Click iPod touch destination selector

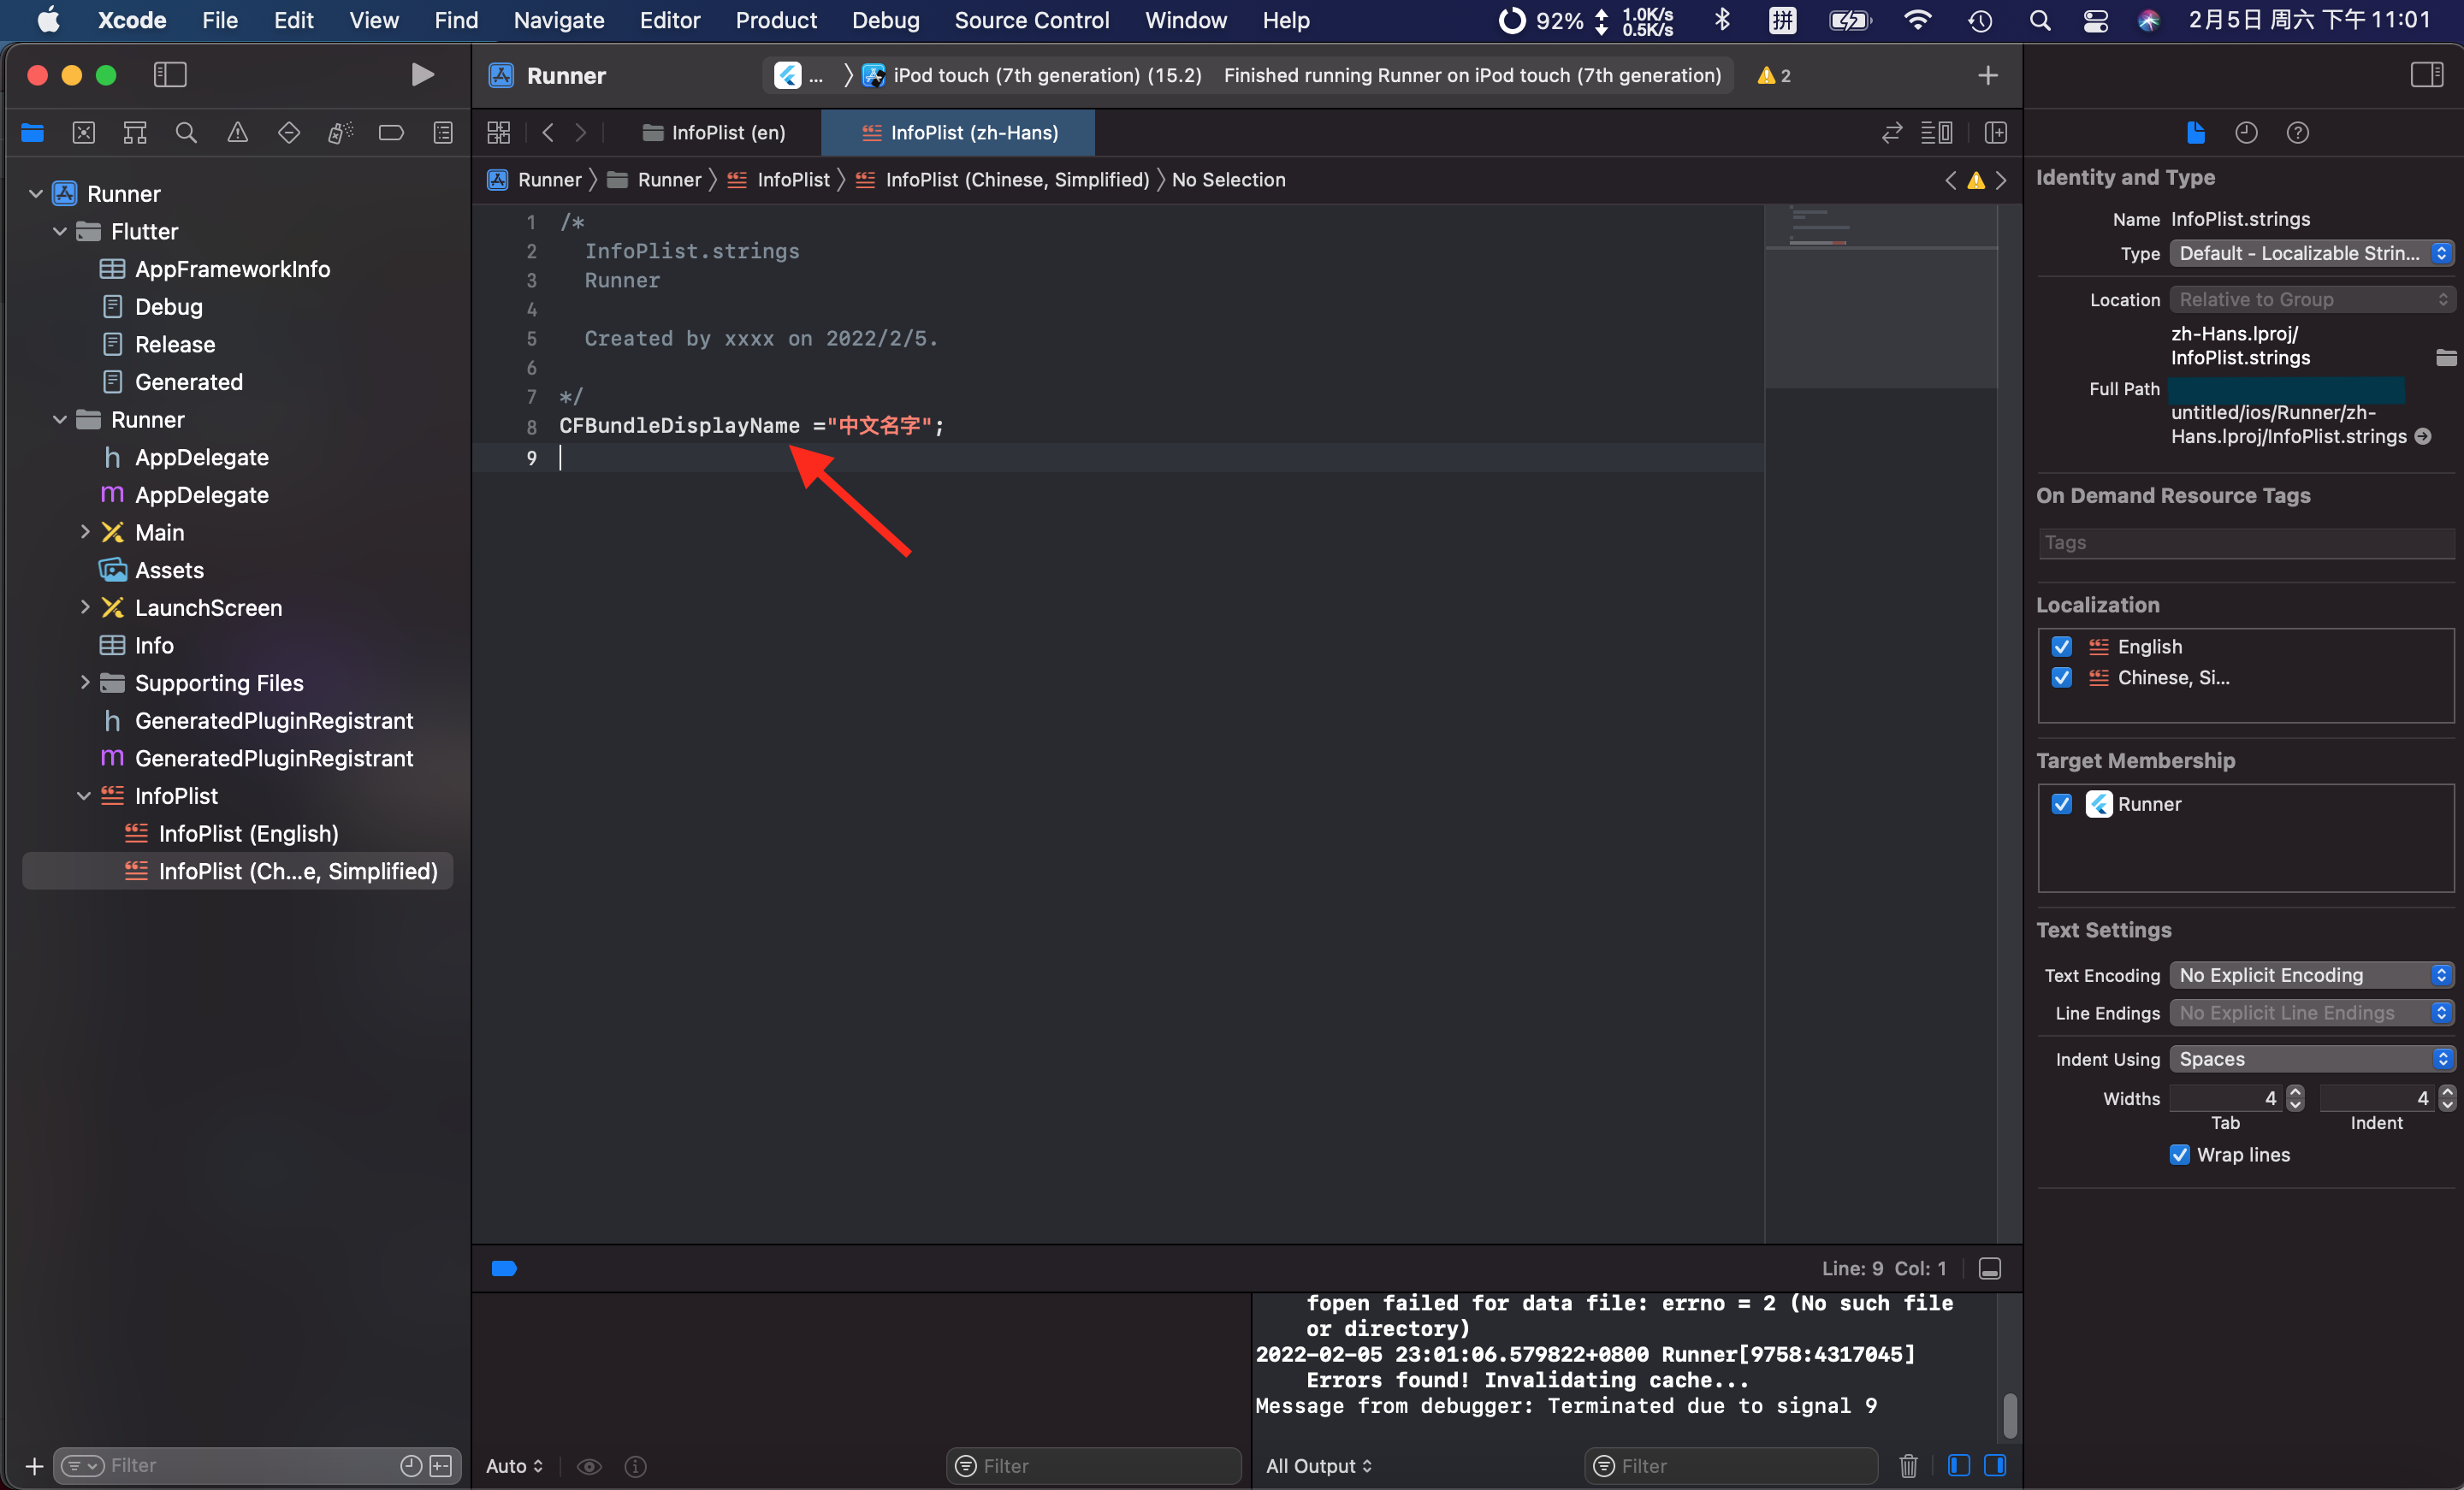click(1031, 75)
